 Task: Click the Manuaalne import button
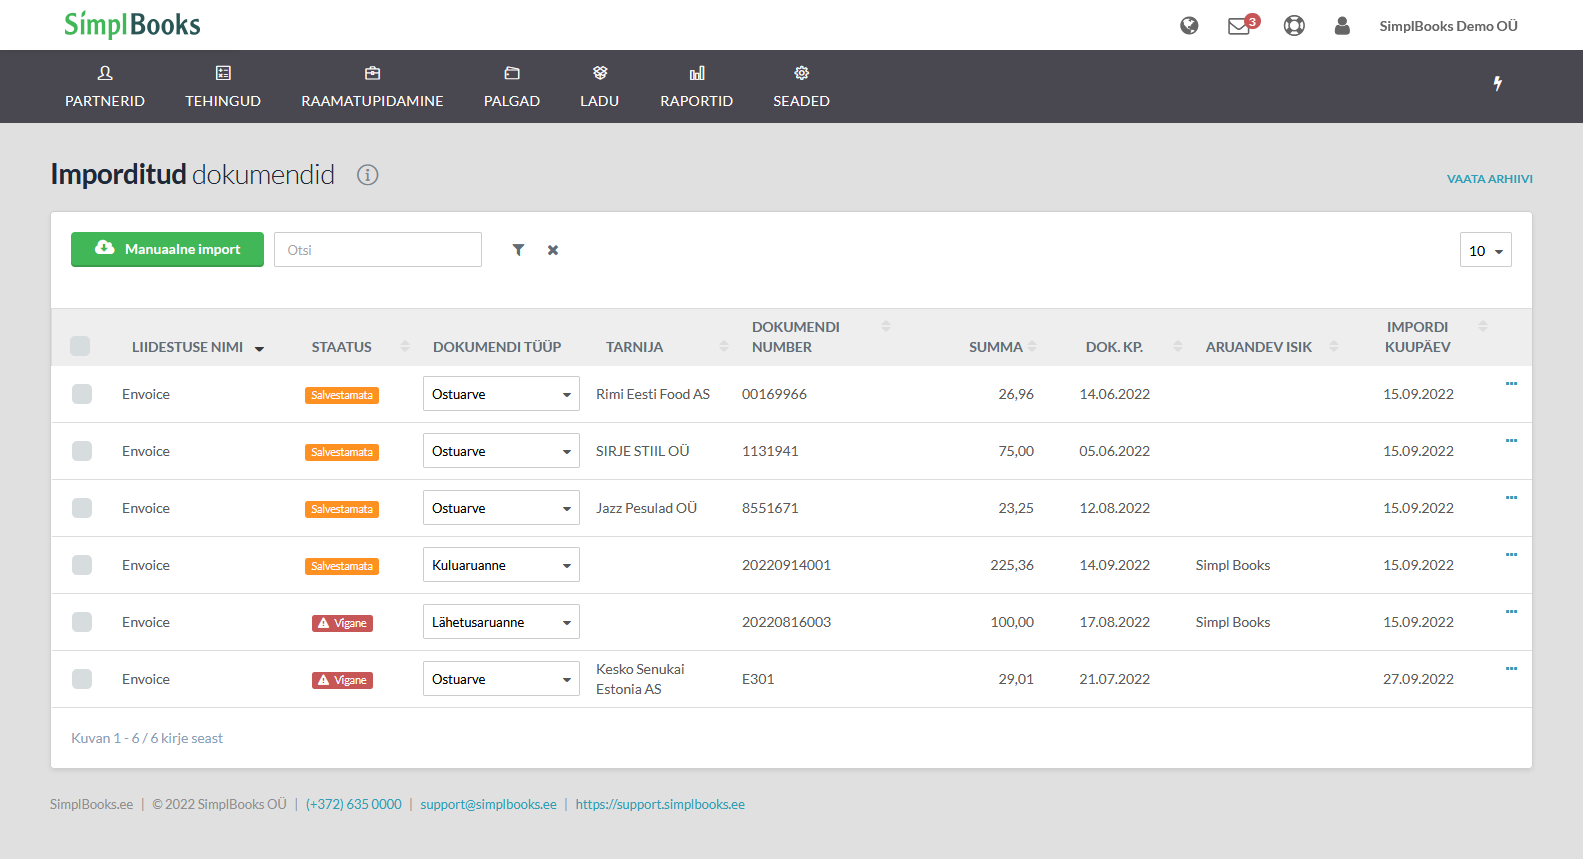point(167,250)
